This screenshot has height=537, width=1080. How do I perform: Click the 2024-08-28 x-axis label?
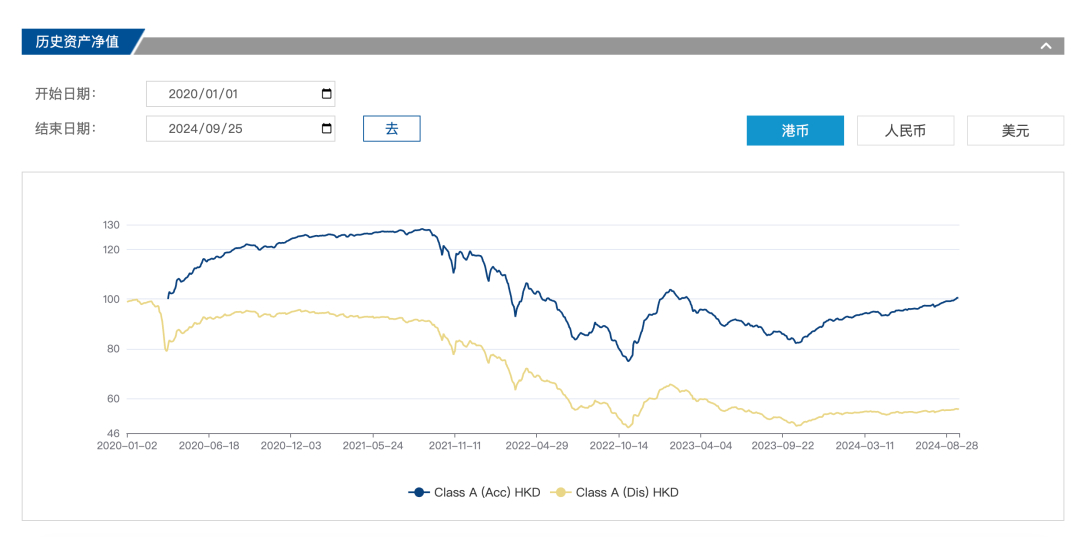(x=946, y=445)
